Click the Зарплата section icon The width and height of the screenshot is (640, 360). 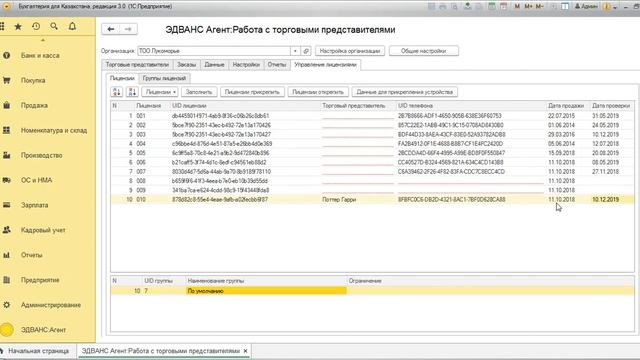tap(7, 205)
